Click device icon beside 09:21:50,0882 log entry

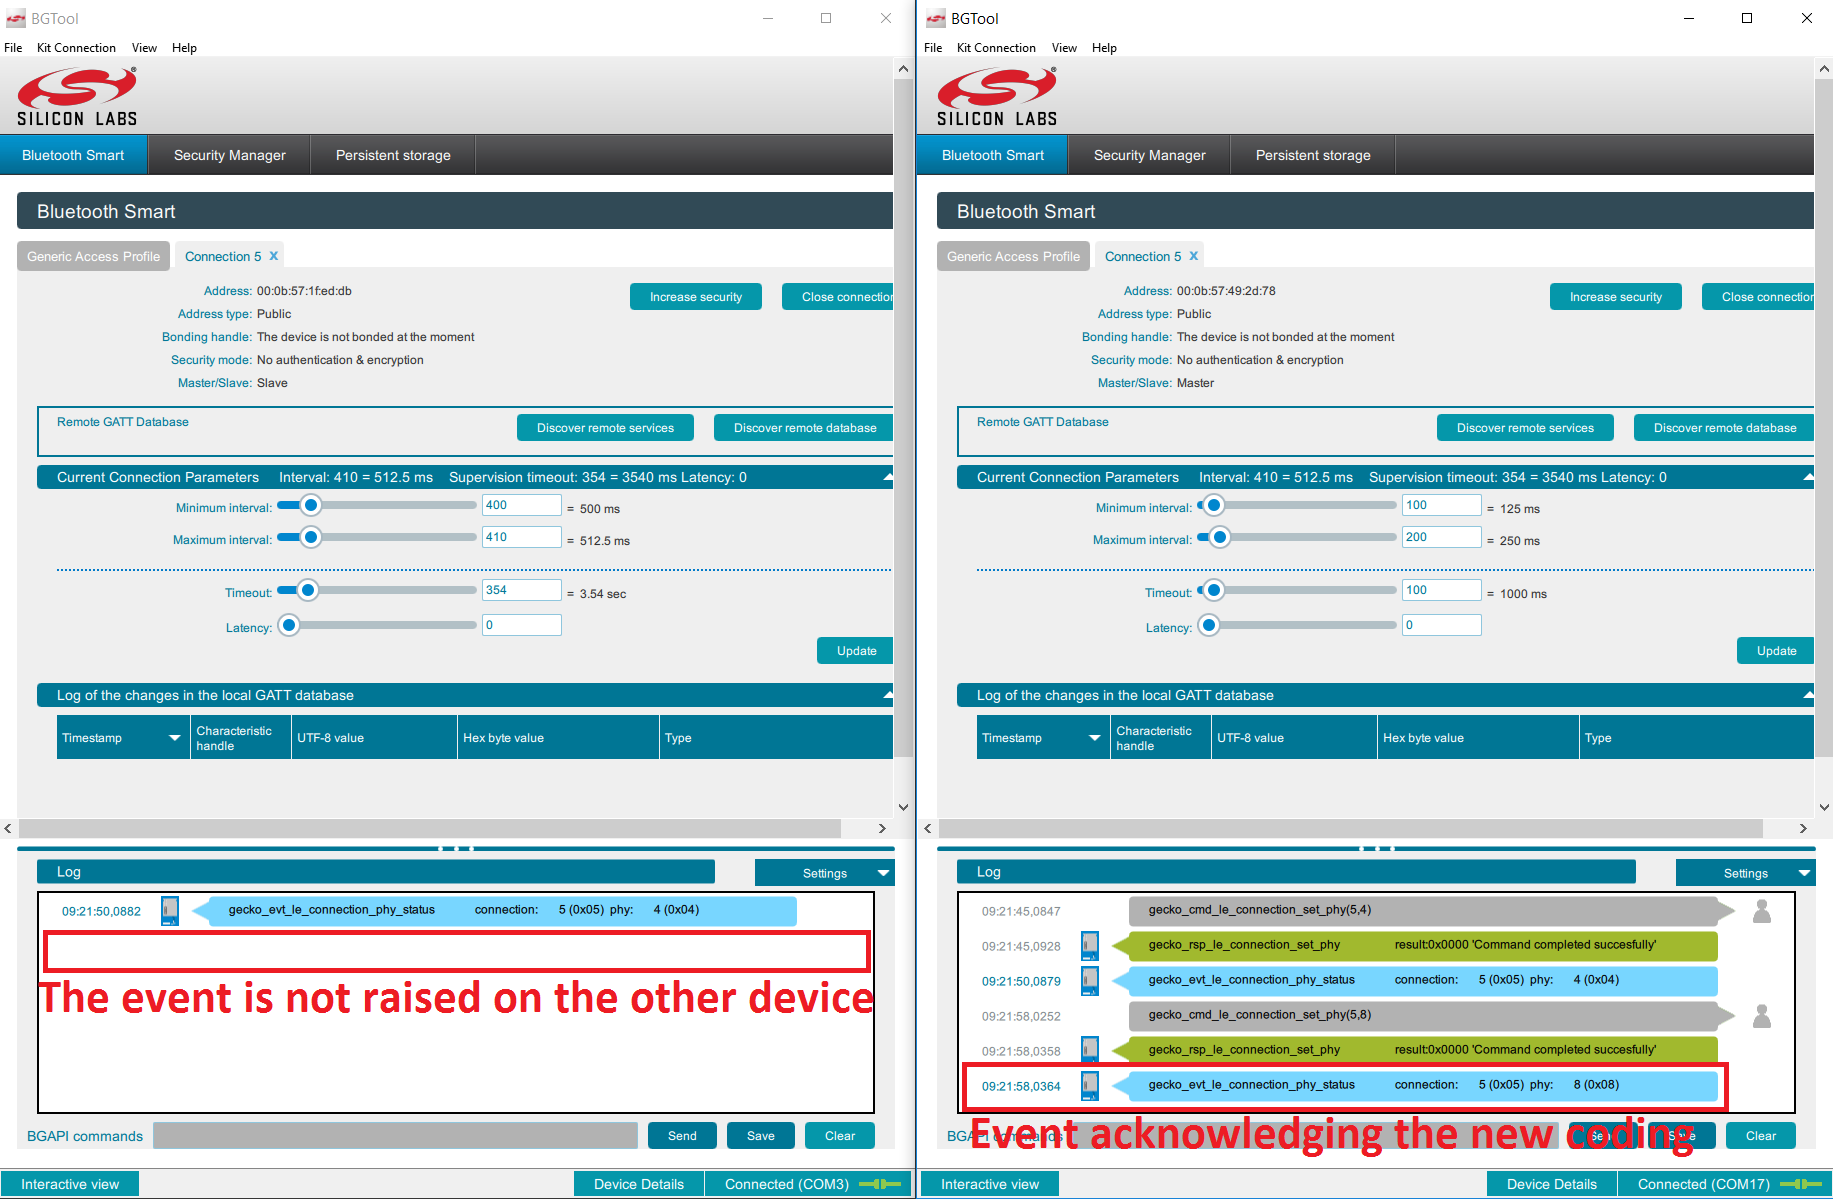click(170, 911)
